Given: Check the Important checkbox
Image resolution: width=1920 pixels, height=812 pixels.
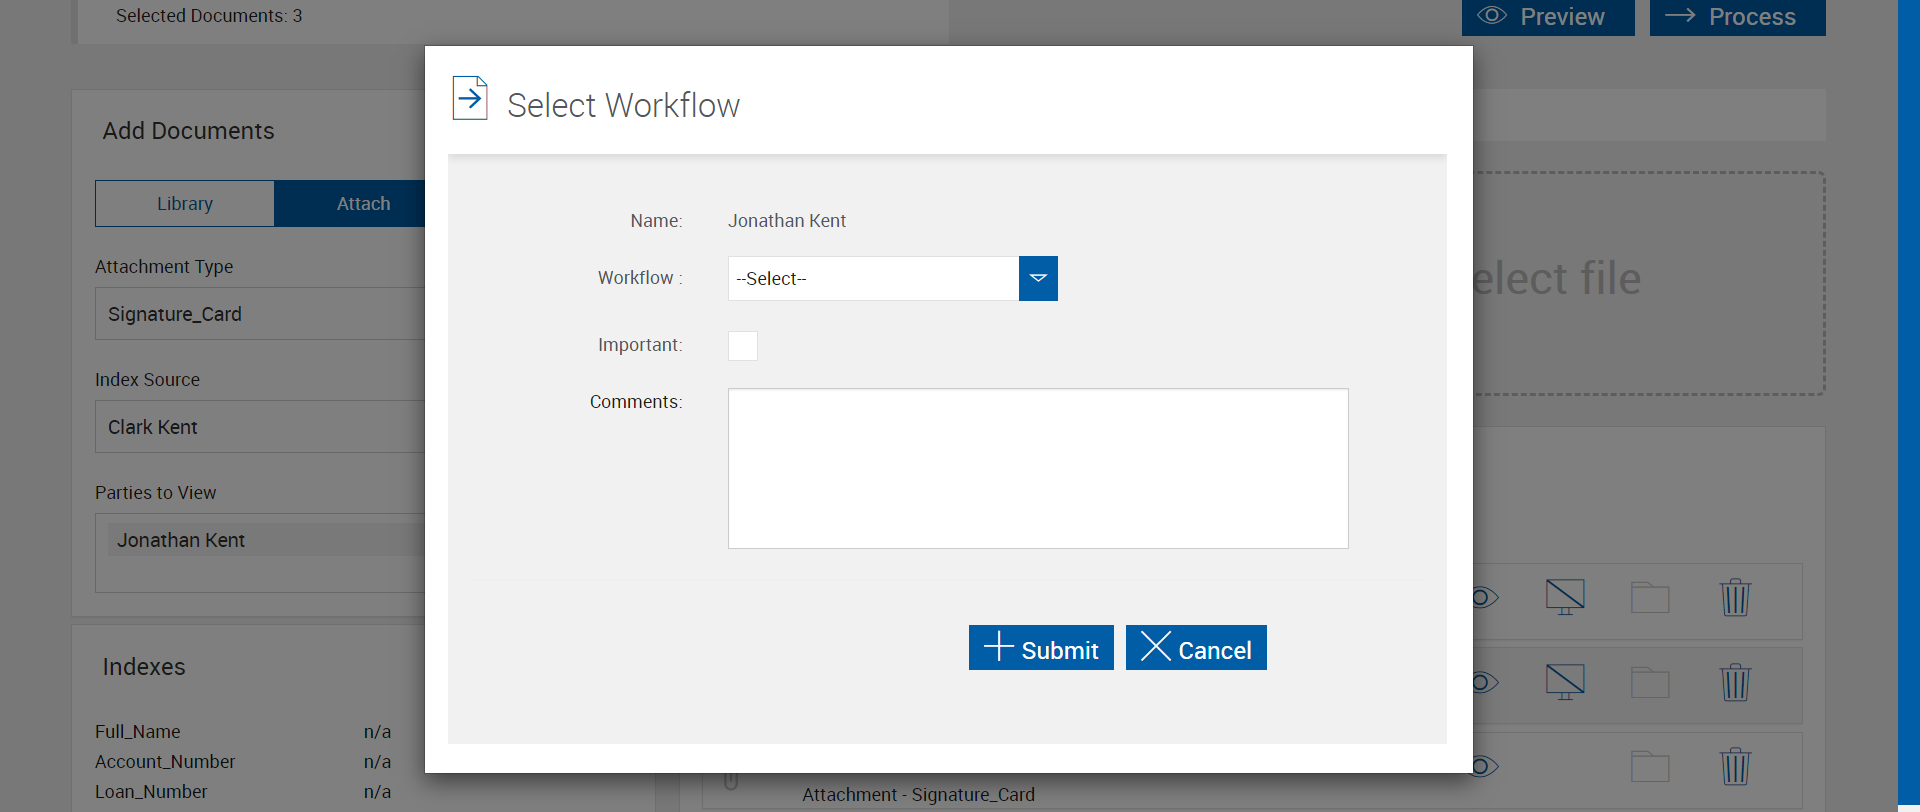Looking at the screenshot, I should [743, 346].
